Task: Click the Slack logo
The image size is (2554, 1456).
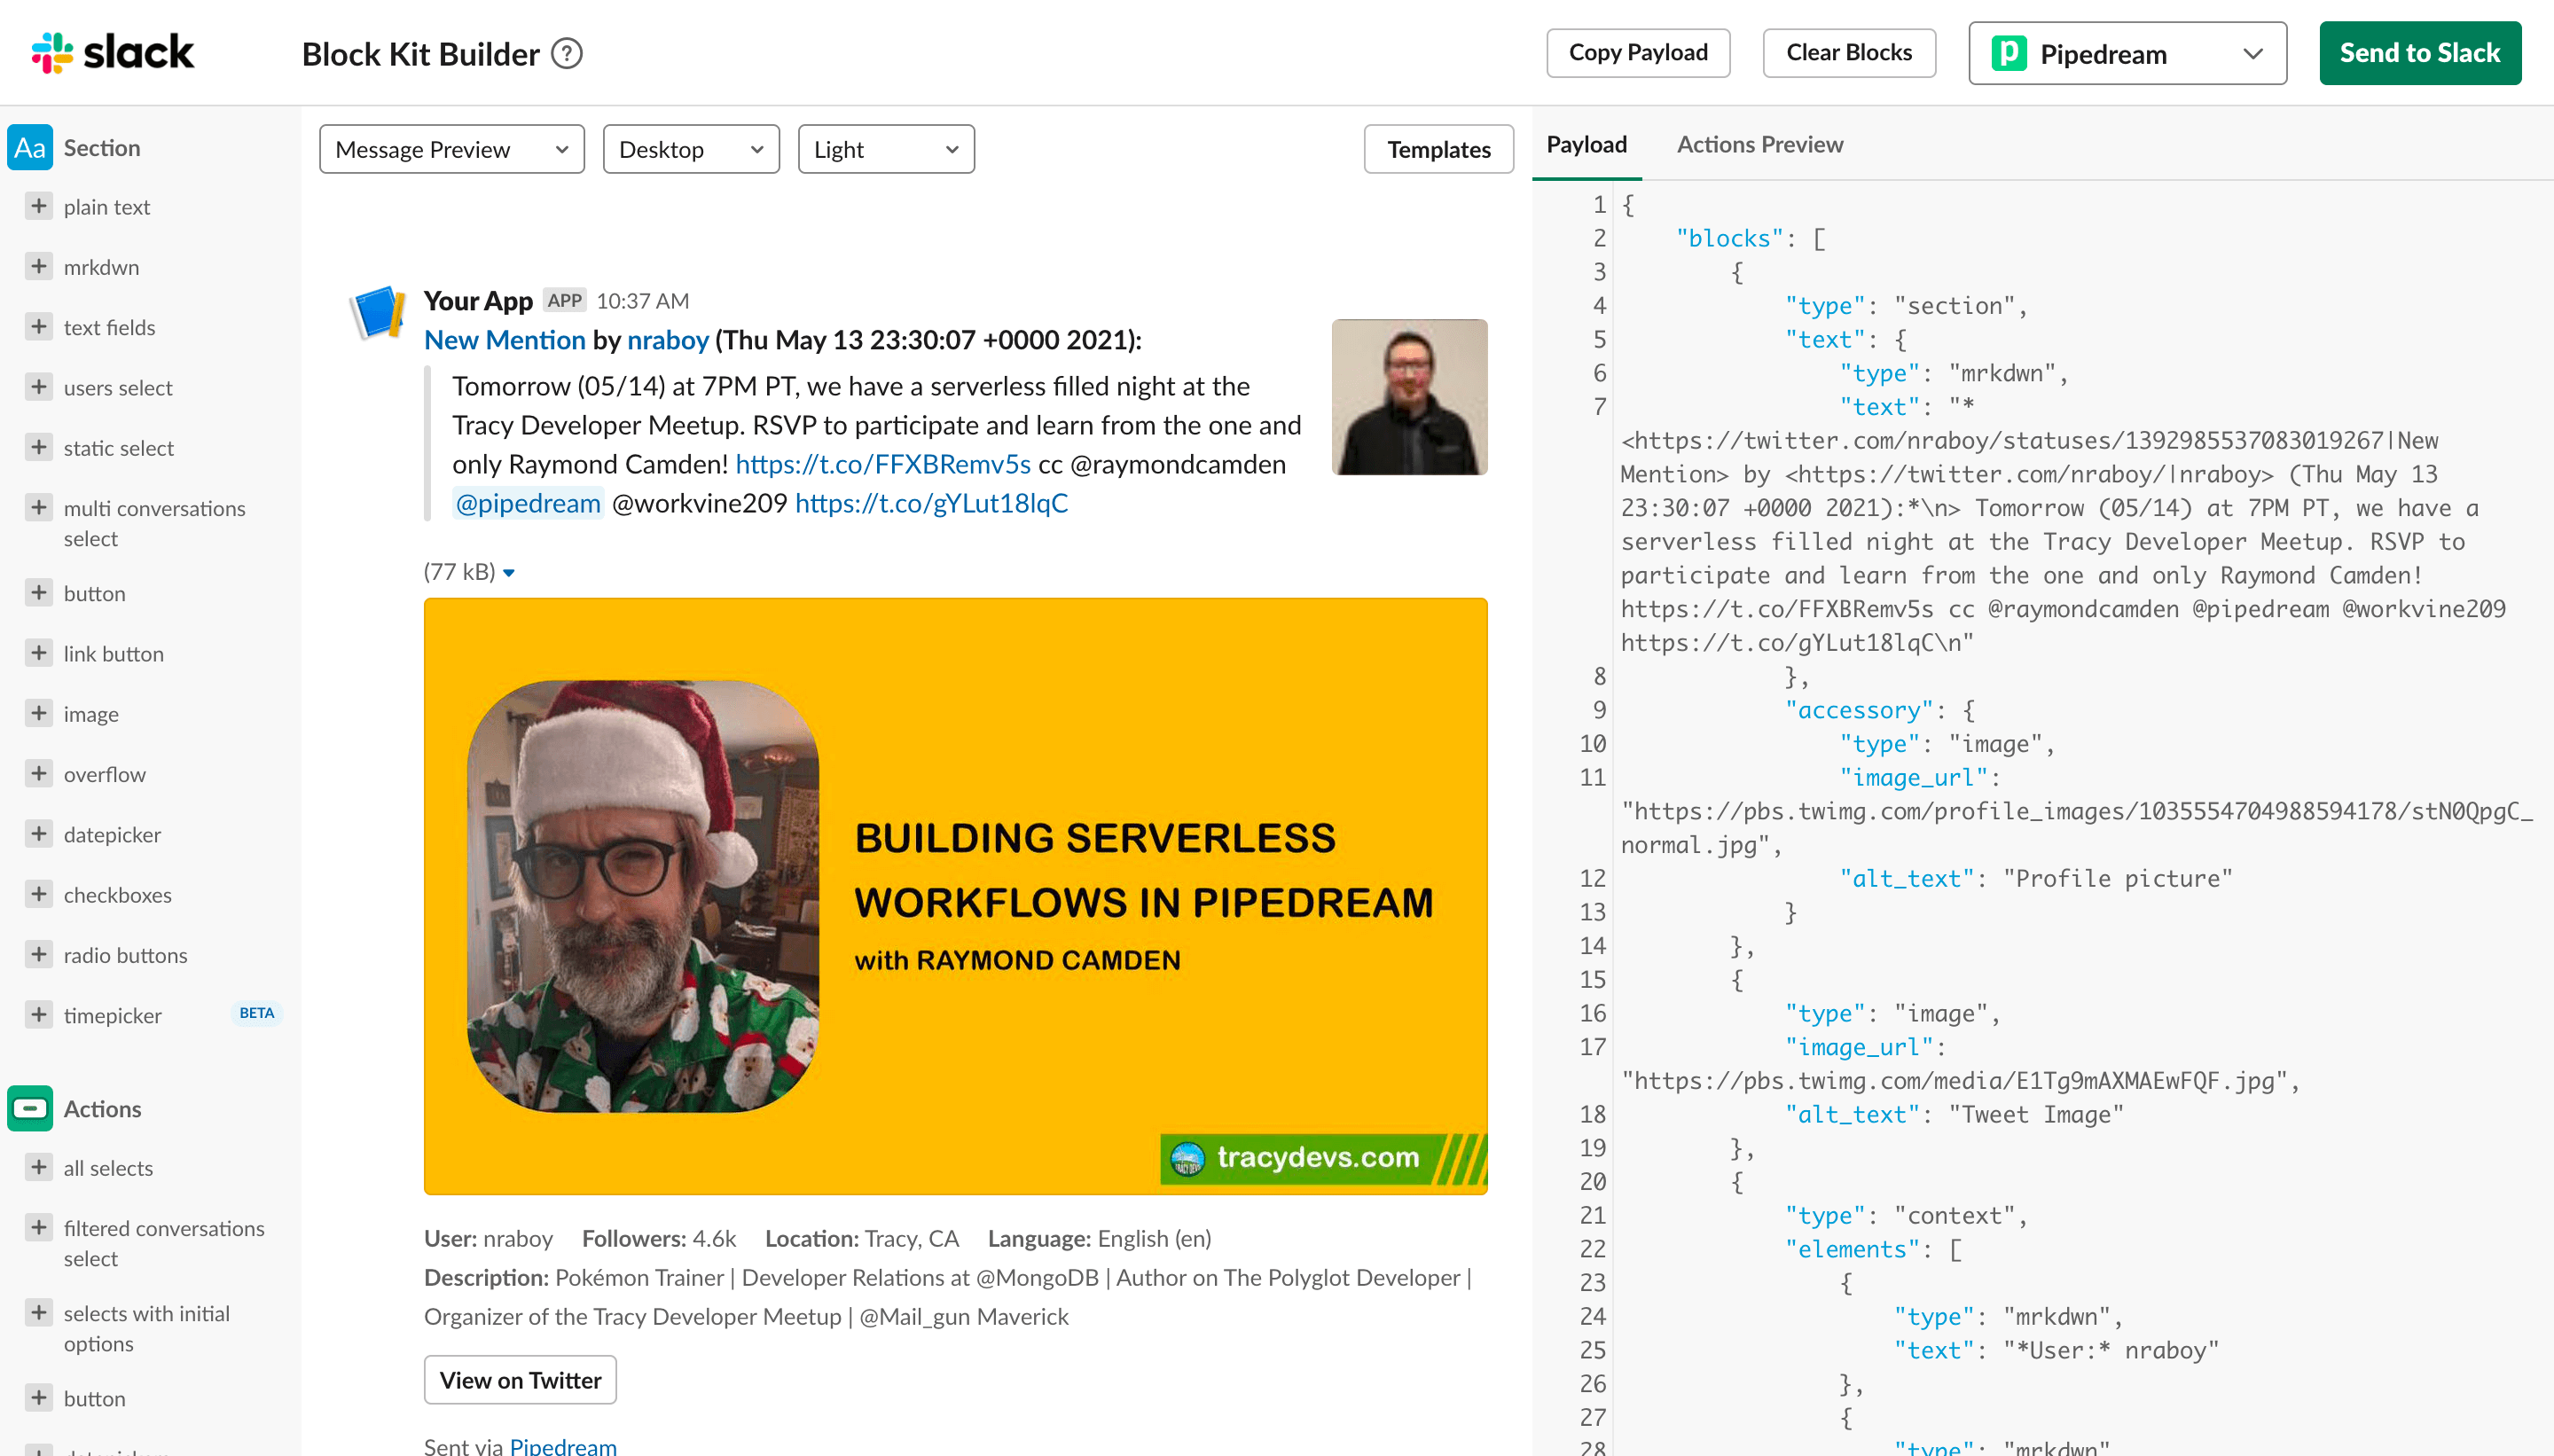Action: point(113,52)
